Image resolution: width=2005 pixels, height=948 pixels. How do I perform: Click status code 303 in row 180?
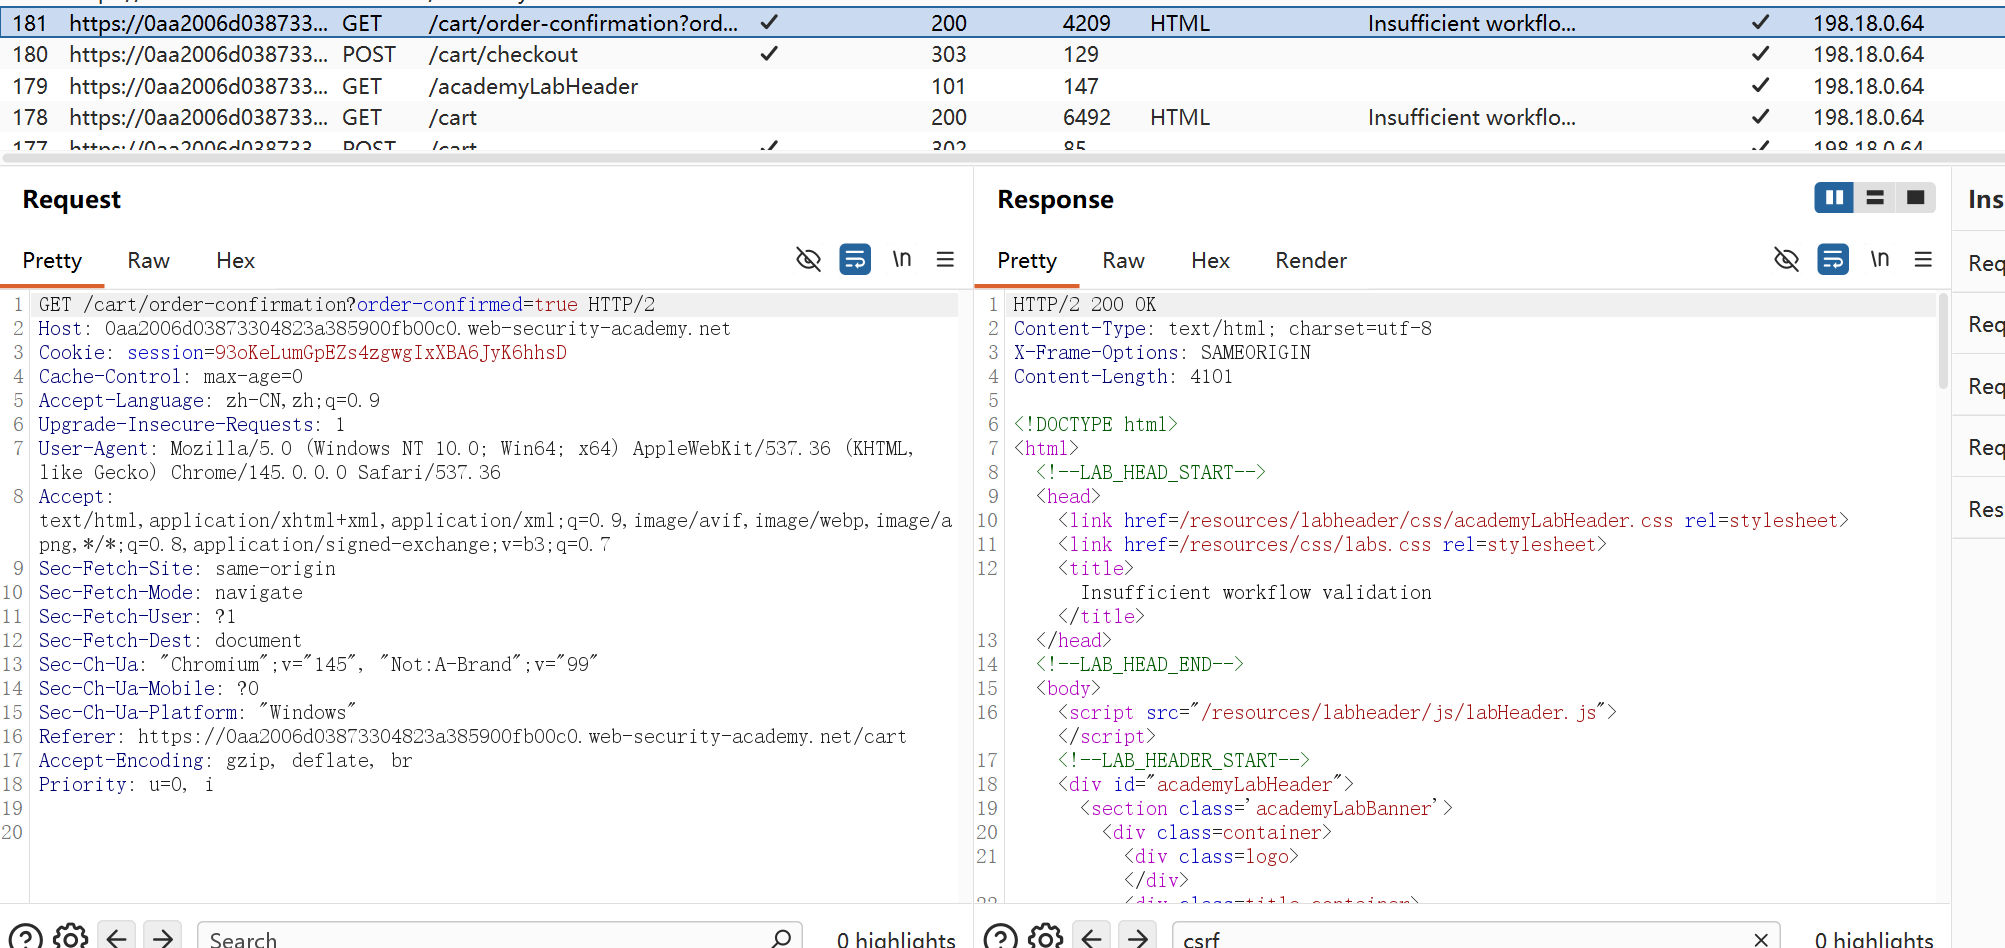949,54
